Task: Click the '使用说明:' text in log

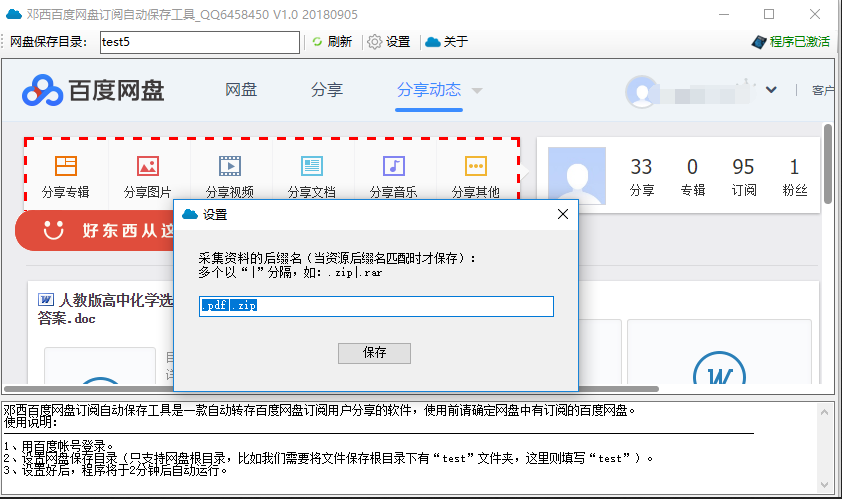Action: pos(30,423)
